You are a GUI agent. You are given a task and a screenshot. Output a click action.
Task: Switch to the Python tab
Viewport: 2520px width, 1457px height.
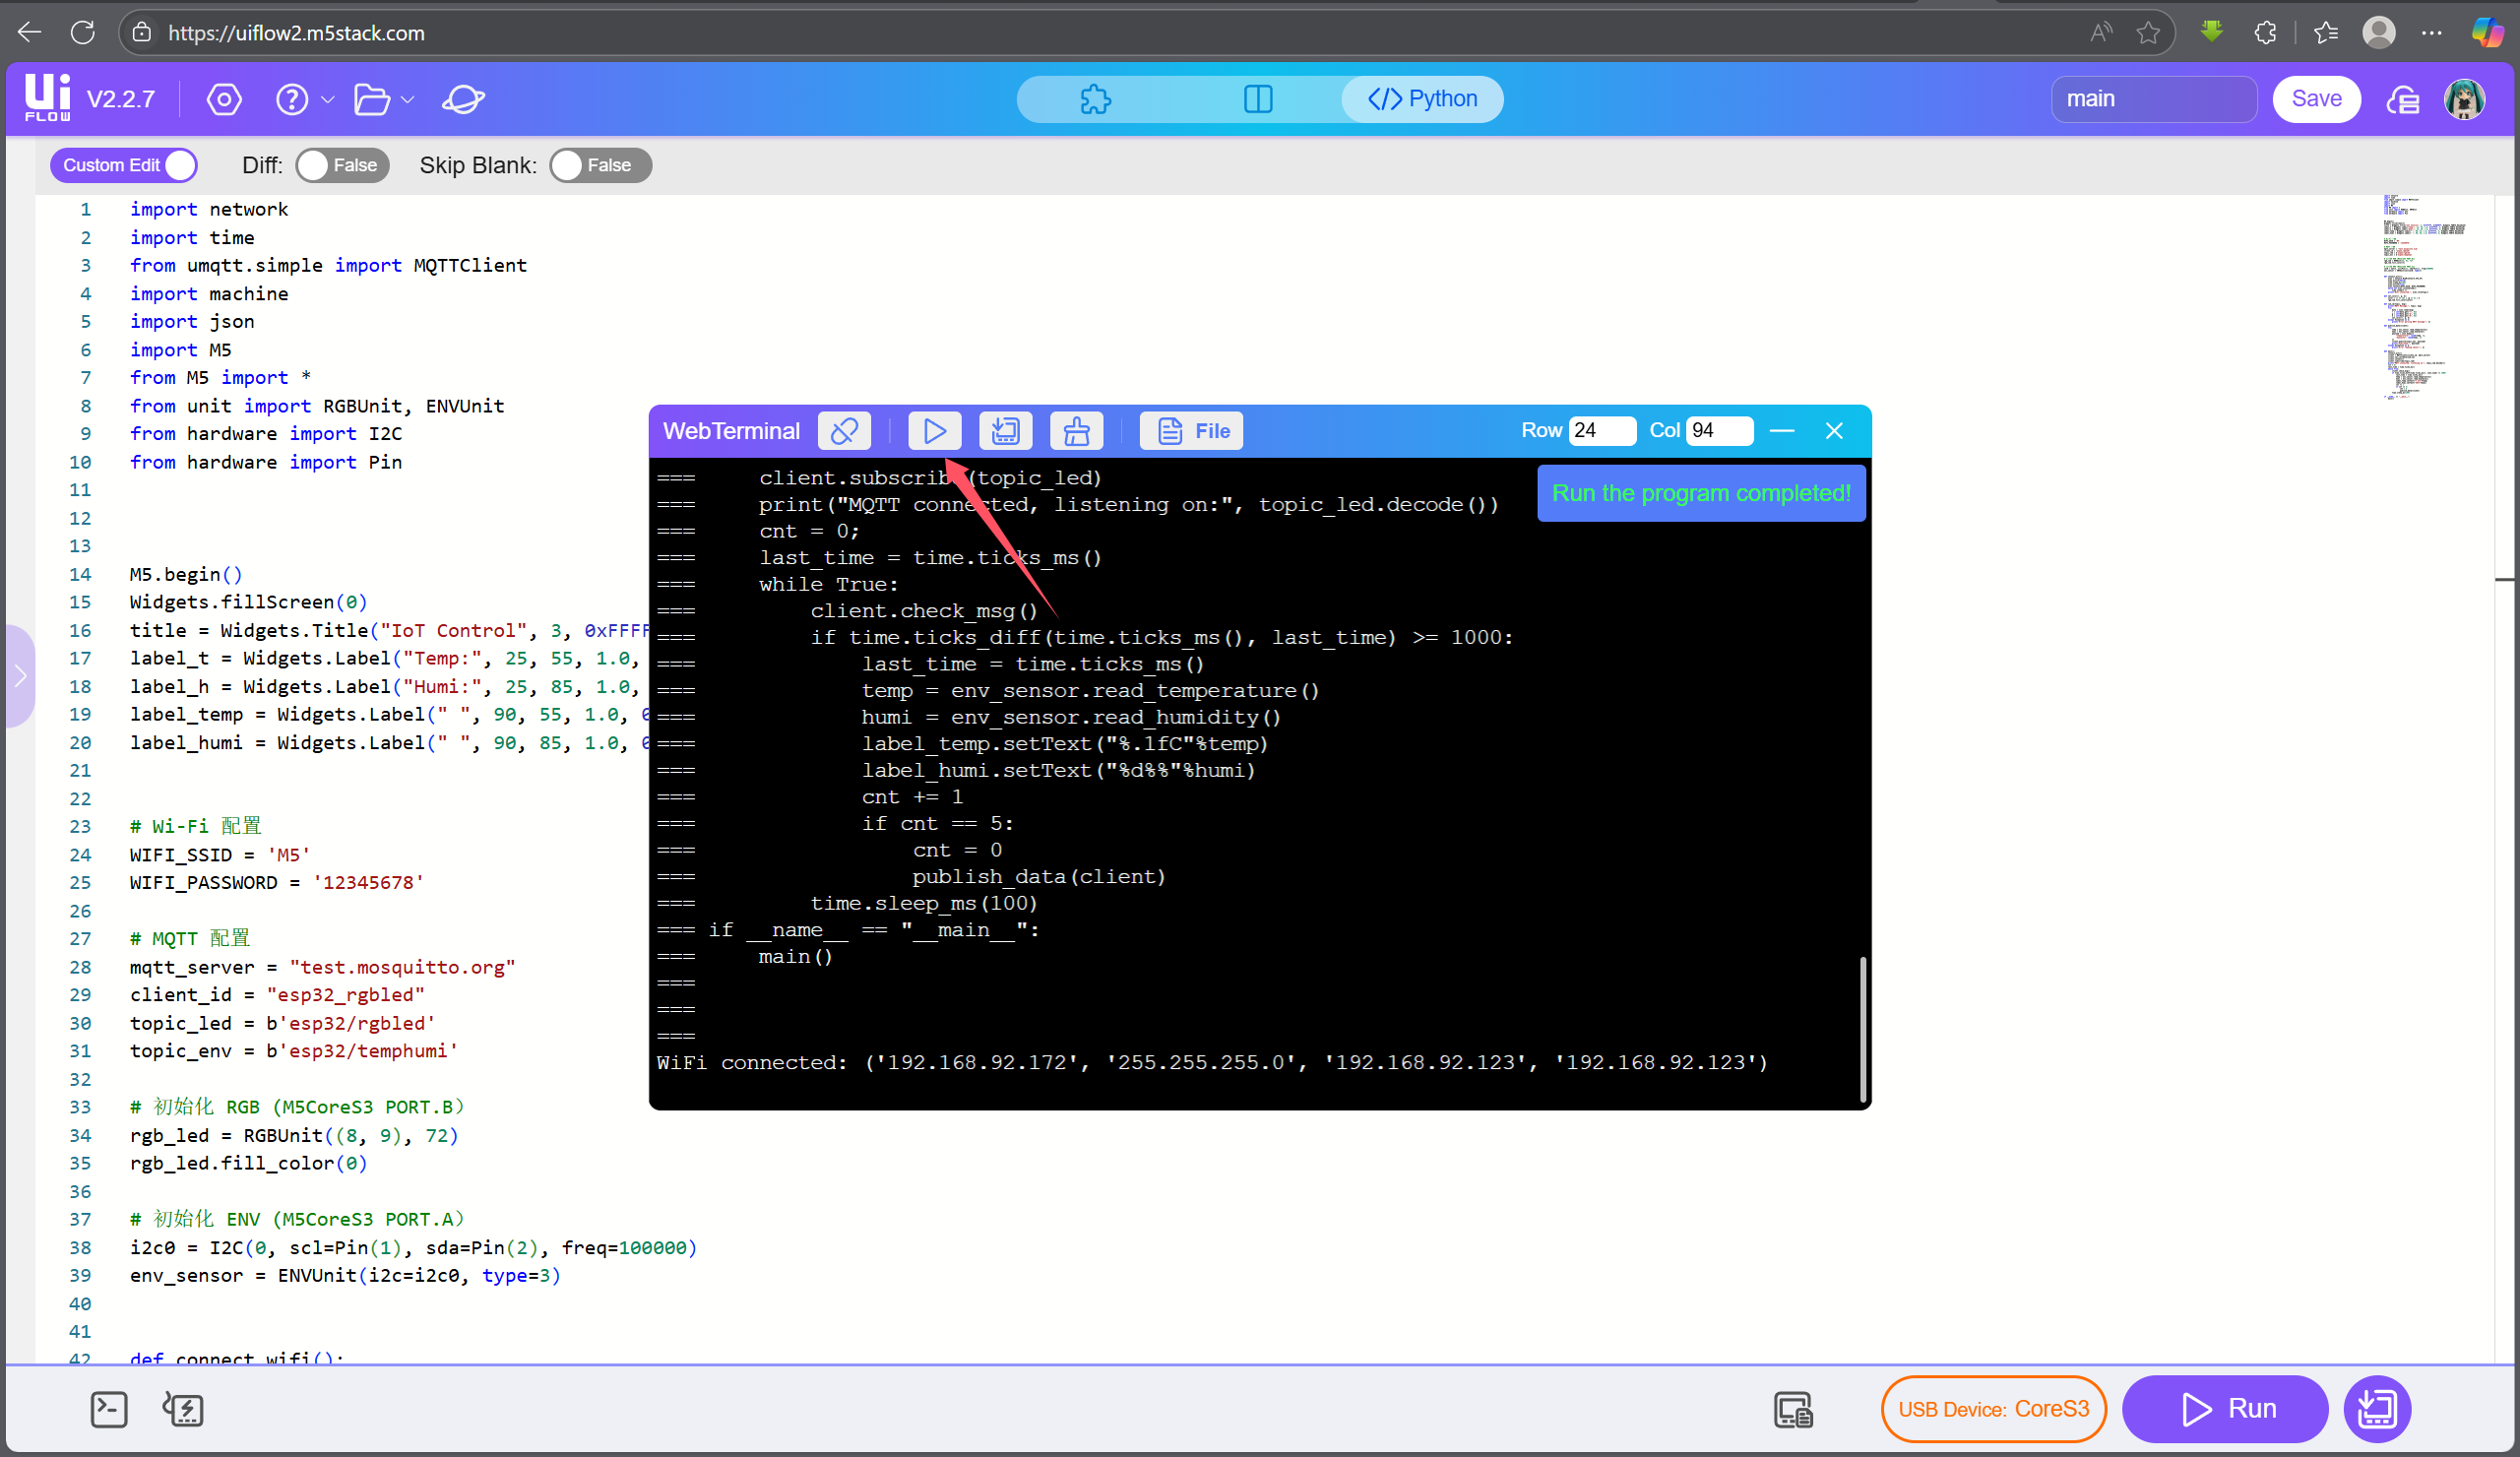coord(1421,99)
